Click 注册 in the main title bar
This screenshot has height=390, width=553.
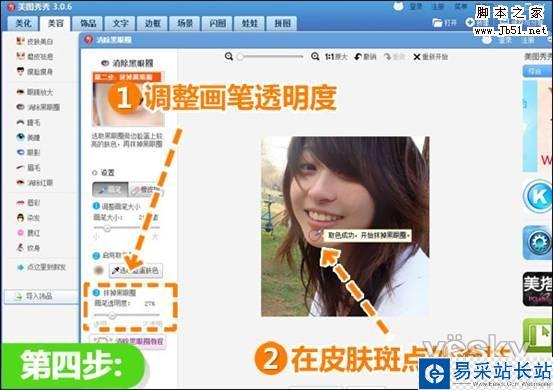[438, 6]
